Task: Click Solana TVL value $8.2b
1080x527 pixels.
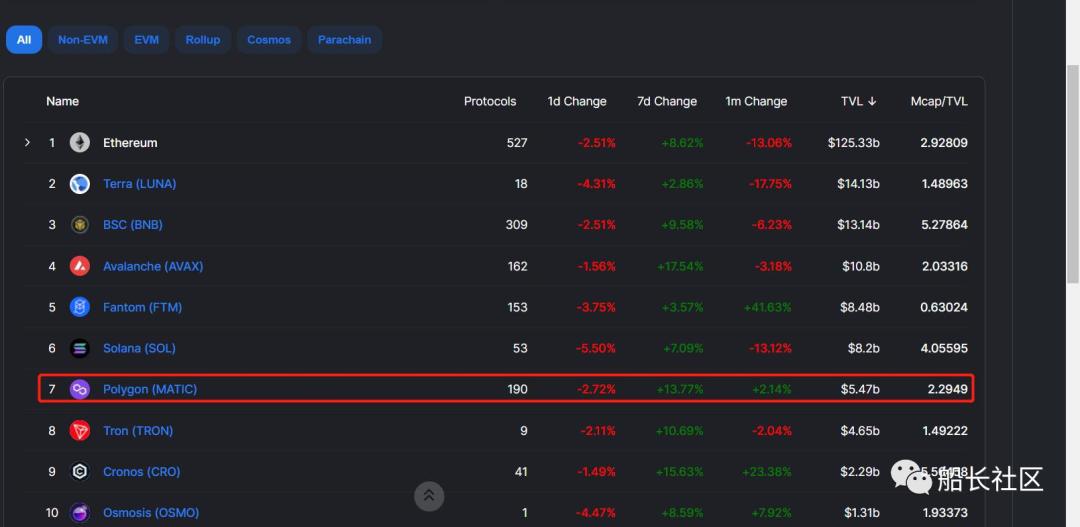Action: [x=863, y=349]
